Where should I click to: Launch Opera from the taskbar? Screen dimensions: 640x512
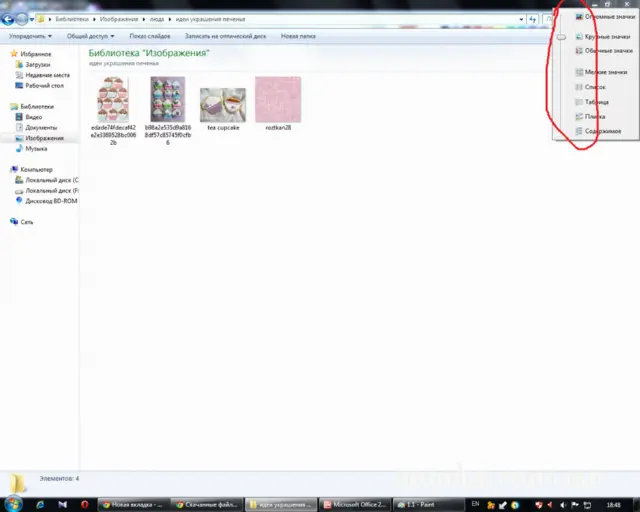[x=84, y=505]
